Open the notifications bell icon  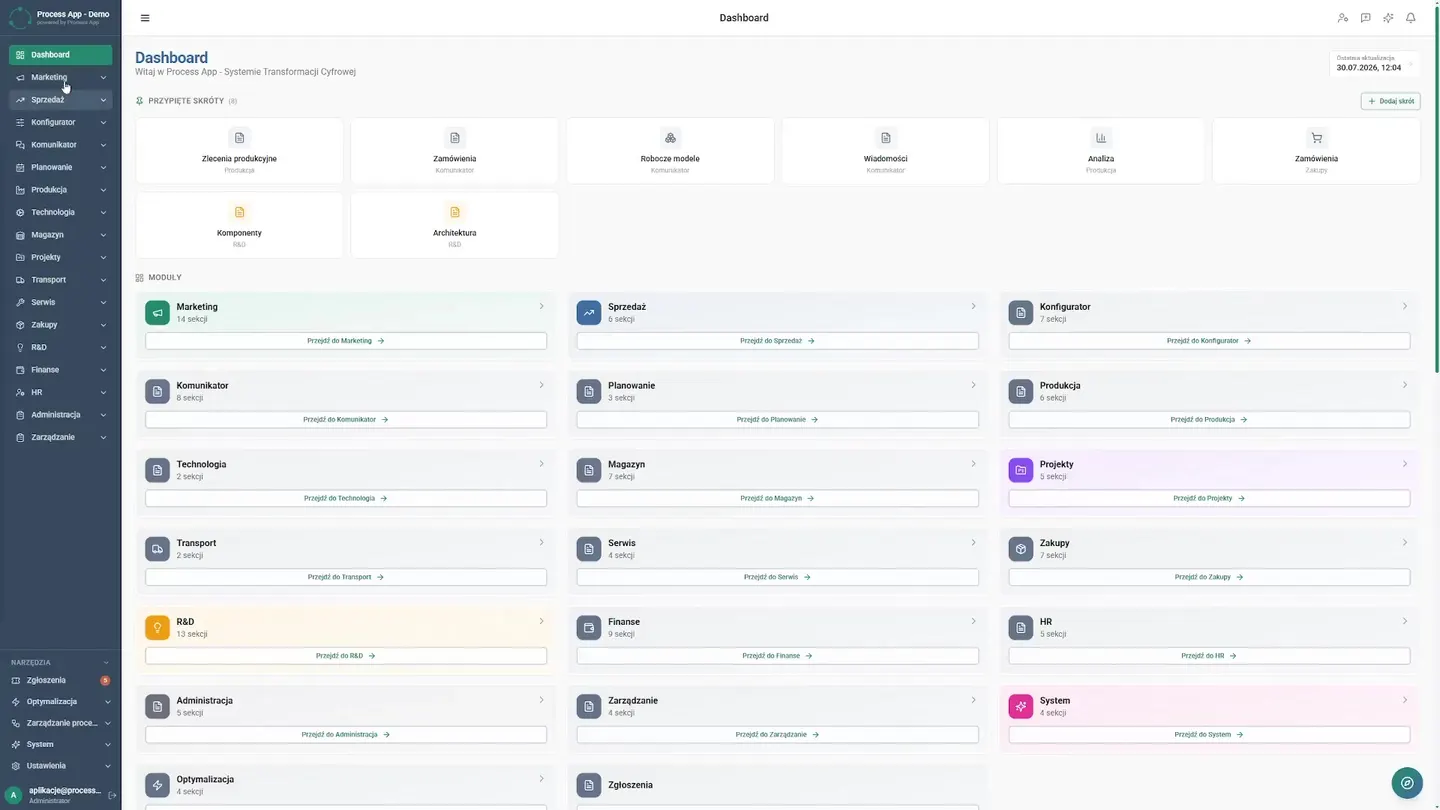(x=1411, y=18)
